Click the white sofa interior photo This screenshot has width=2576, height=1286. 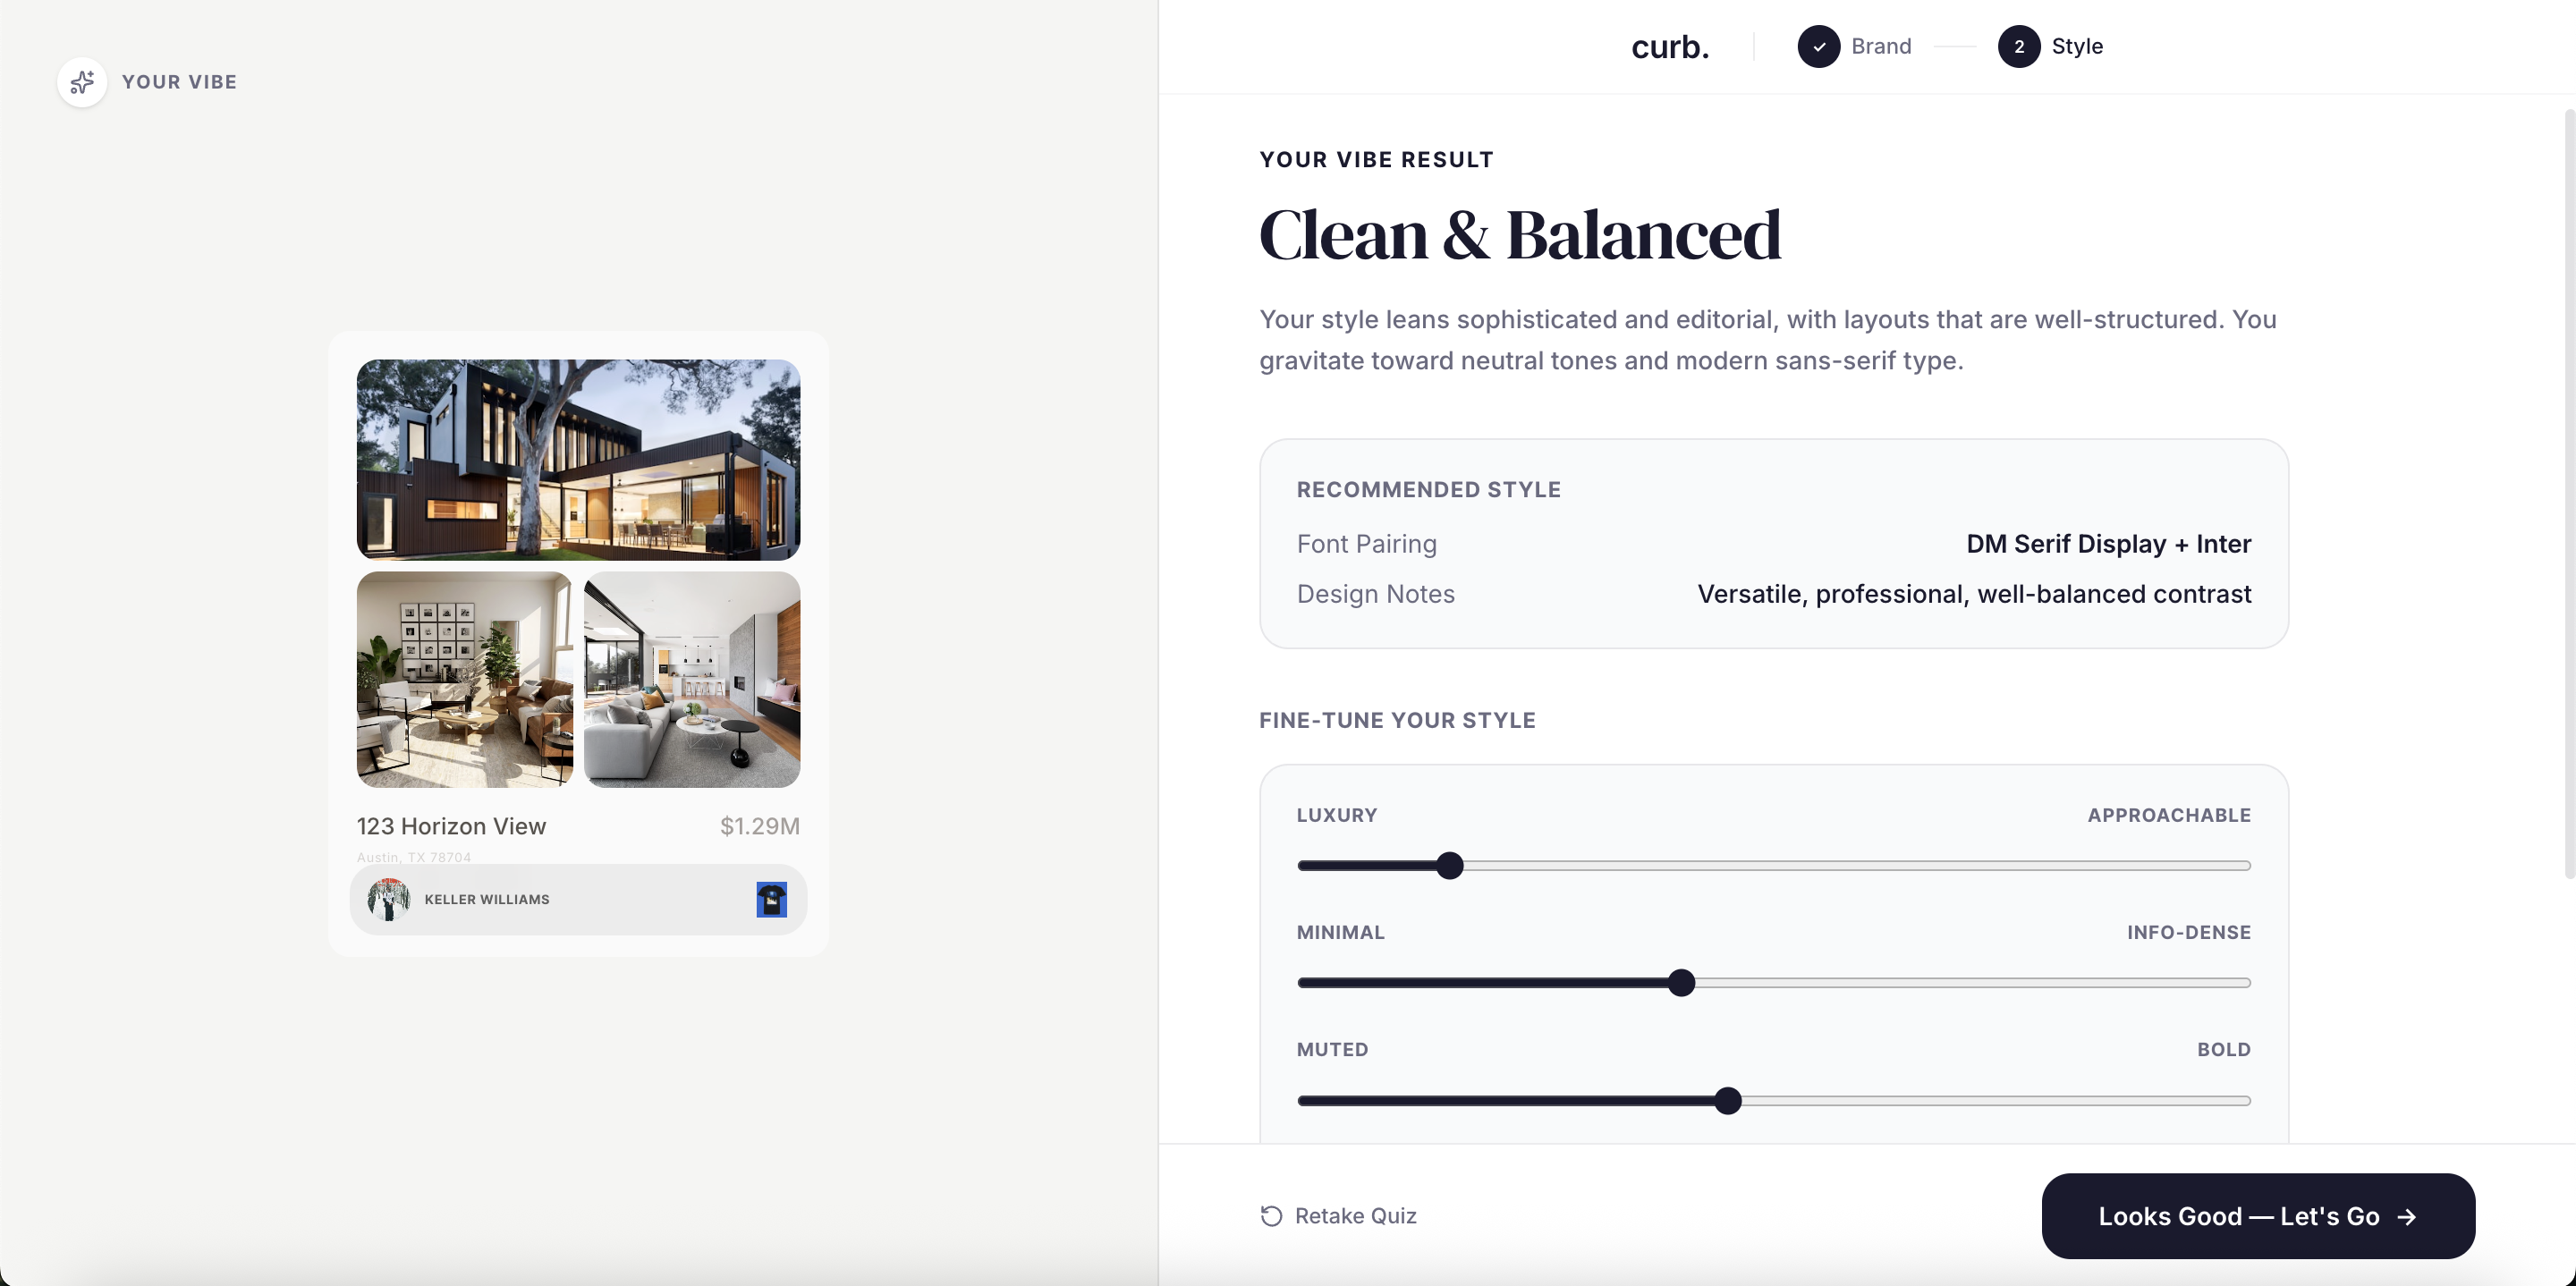pos(692,680)
